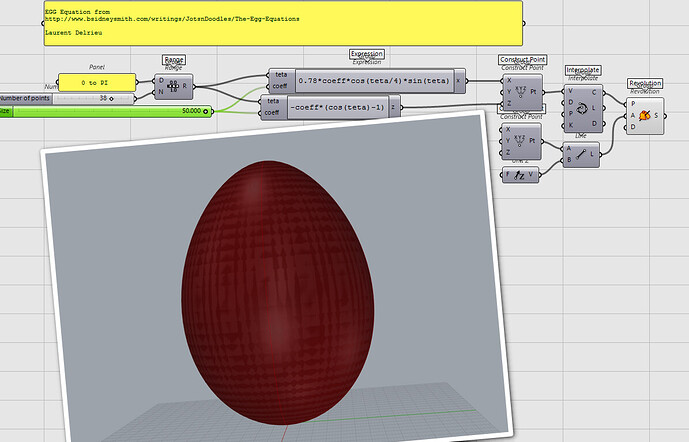Click the Unit Z vector icon
Image resolution: width=689 pixels, height=442 pixels.
pyautogui.click(x=519, y=175)
